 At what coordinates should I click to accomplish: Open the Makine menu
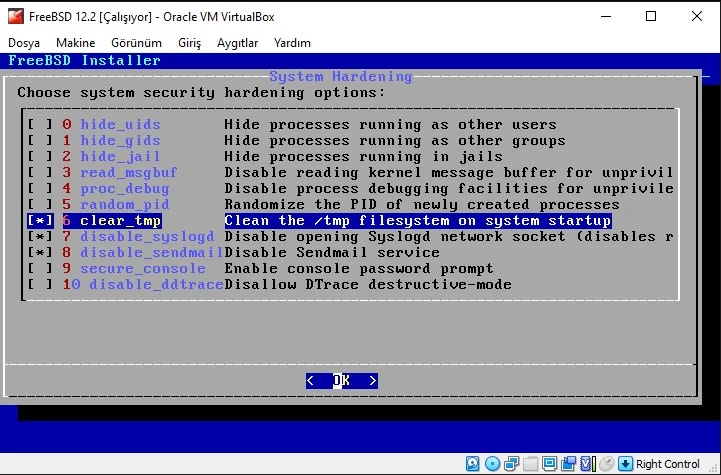[x=75, y=43]
